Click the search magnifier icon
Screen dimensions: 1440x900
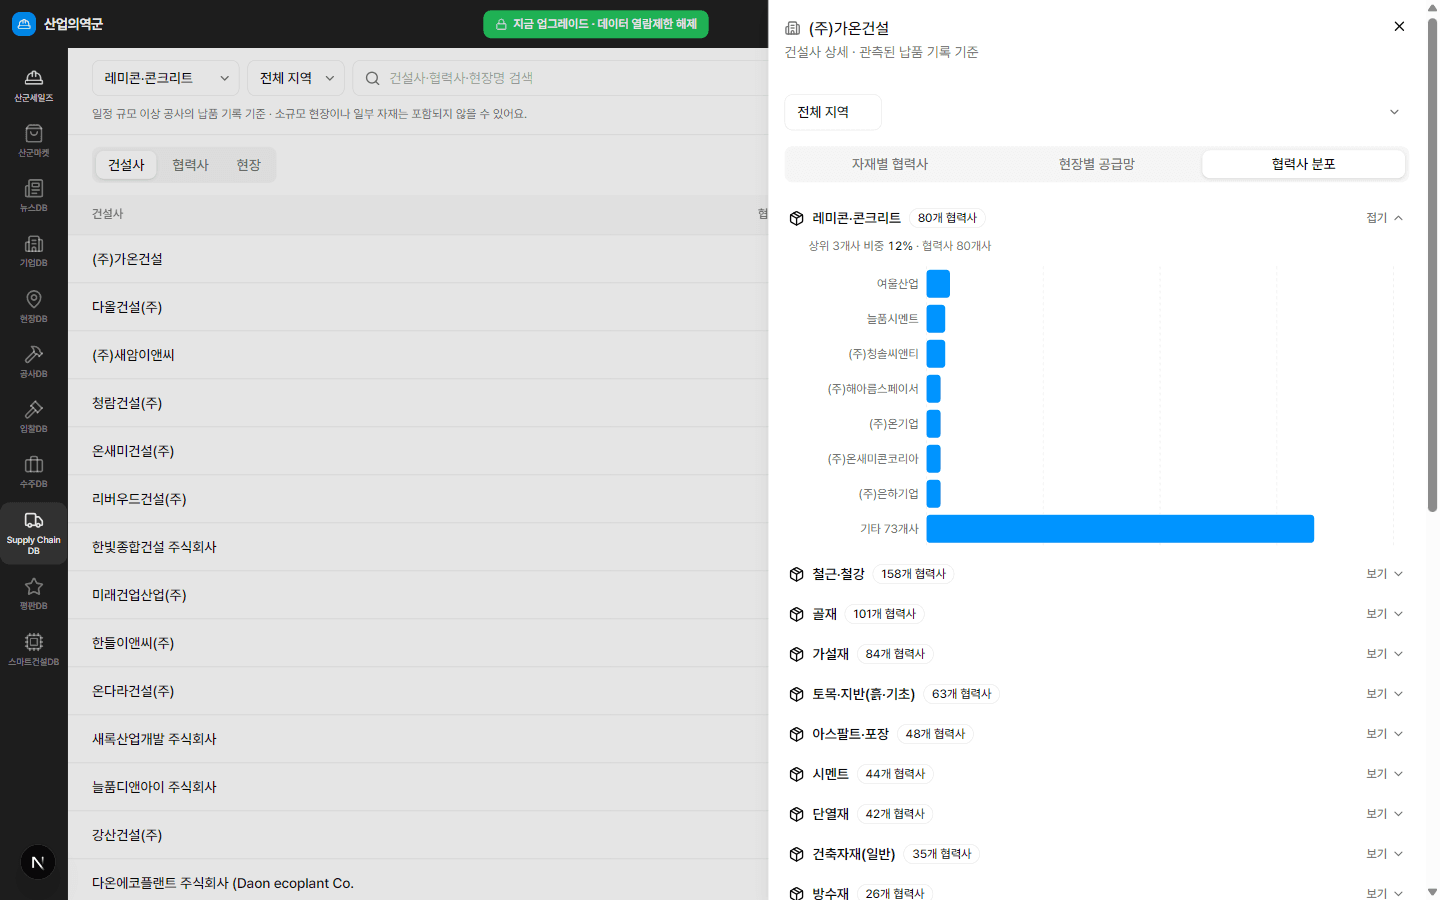(x=372, y=78)
